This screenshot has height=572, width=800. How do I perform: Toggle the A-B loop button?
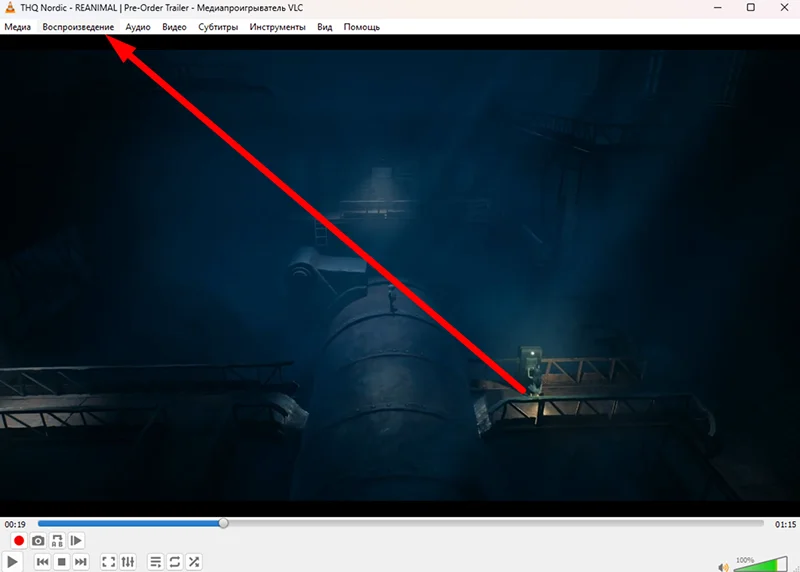57,541
